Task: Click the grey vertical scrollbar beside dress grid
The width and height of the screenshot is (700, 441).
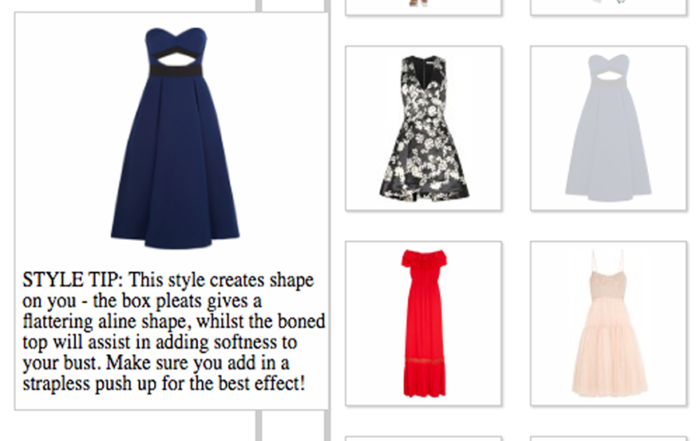Action: coord(328,220)
